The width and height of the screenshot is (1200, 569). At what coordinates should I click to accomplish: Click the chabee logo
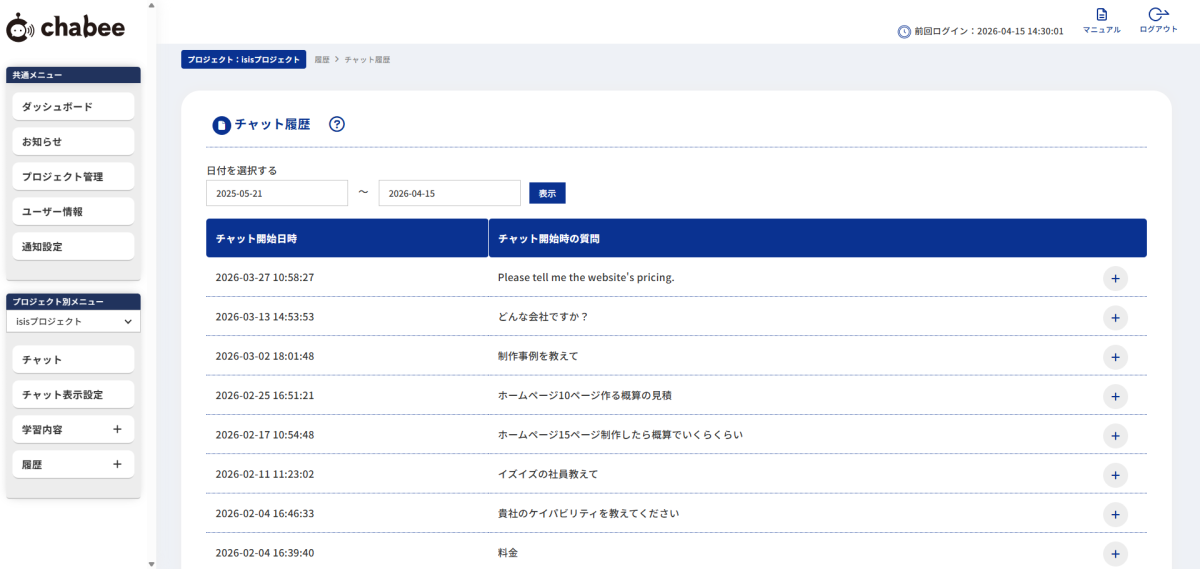coord(66,28)
